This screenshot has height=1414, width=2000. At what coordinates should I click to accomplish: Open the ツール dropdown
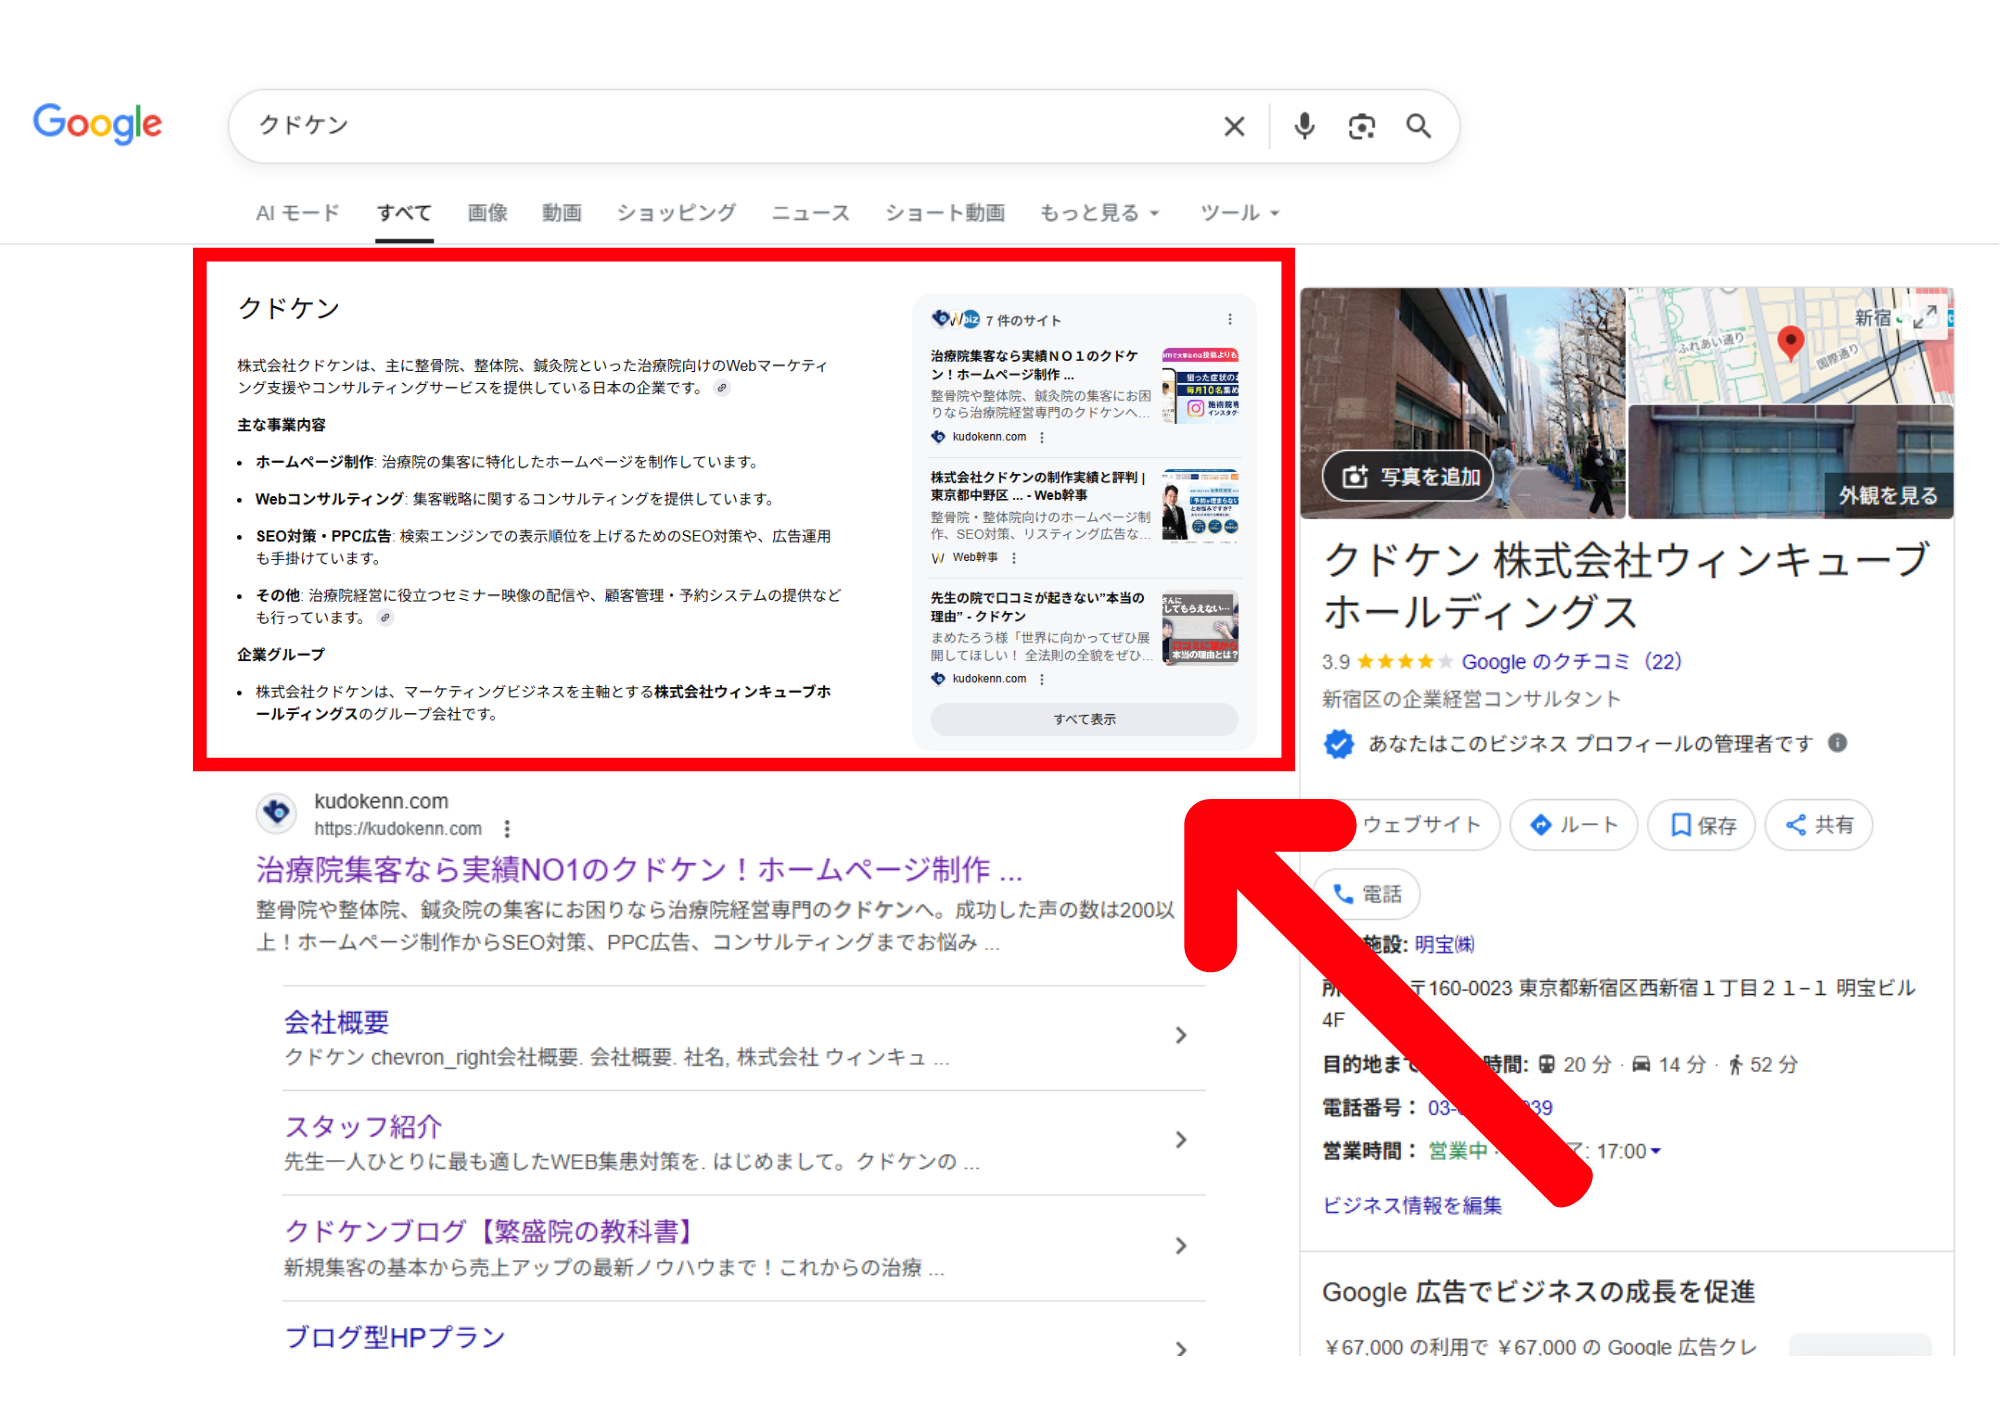coord(1239,213)
